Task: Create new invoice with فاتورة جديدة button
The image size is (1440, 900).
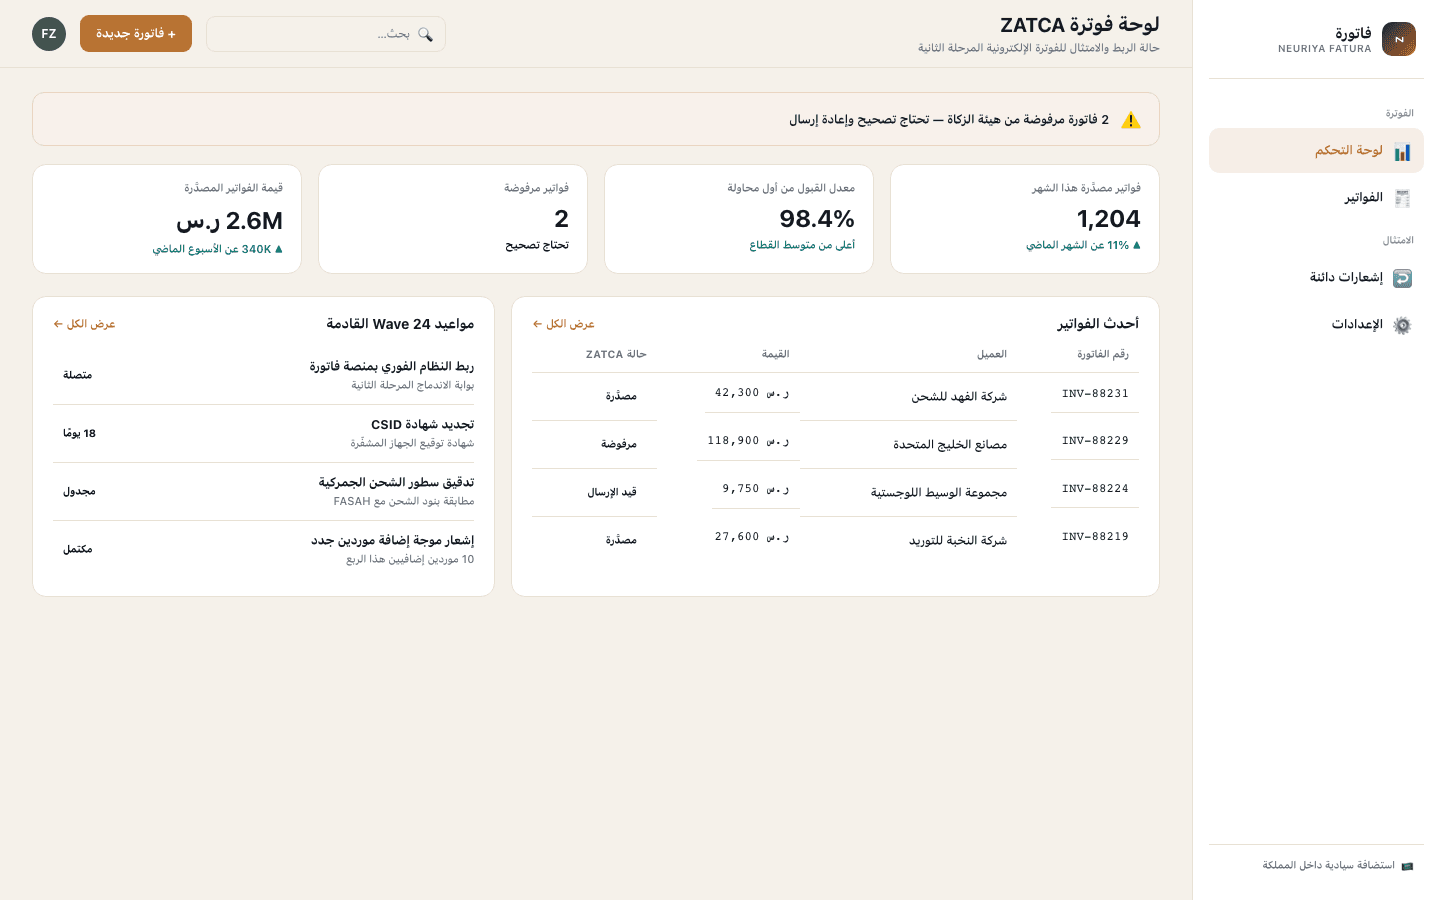Action: click(x=136, y=34)
